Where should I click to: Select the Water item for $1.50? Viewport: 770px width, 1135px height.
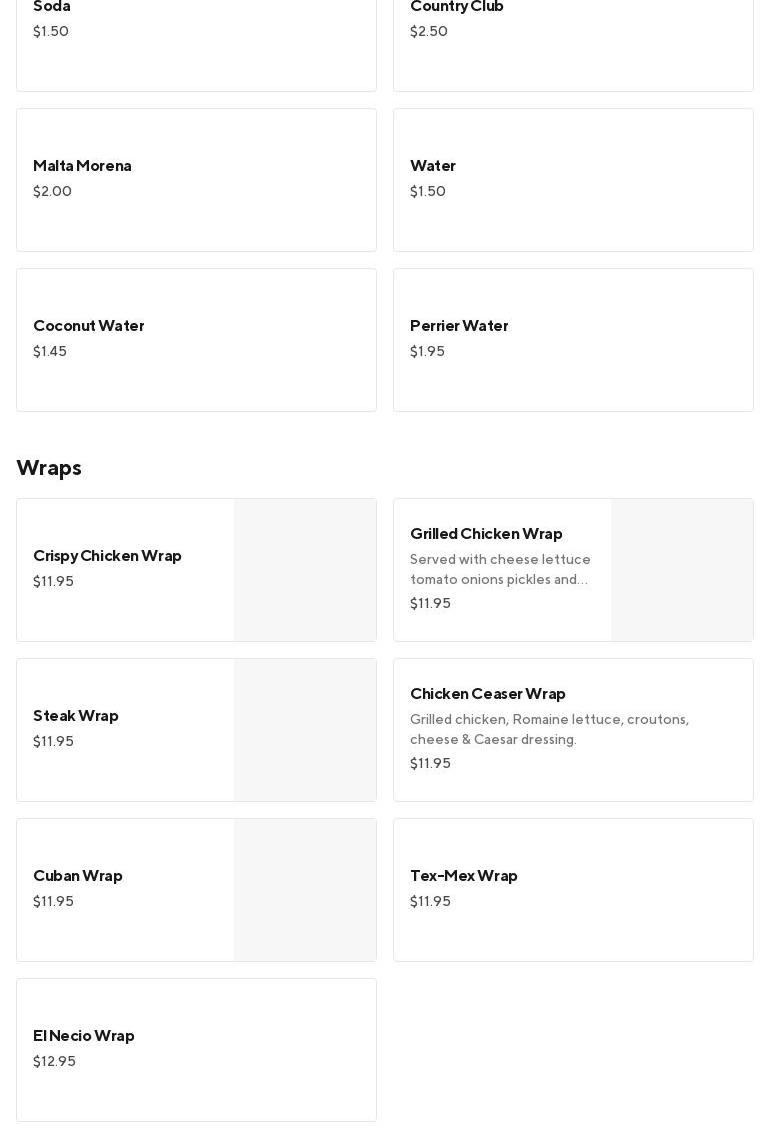572,180
